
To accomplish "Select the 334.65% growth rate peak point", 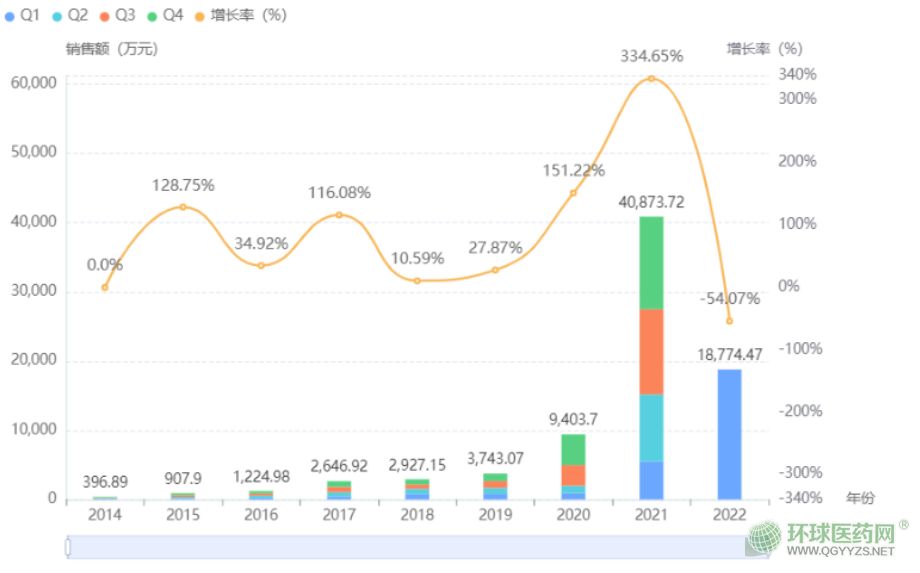I will pos(651,78).
